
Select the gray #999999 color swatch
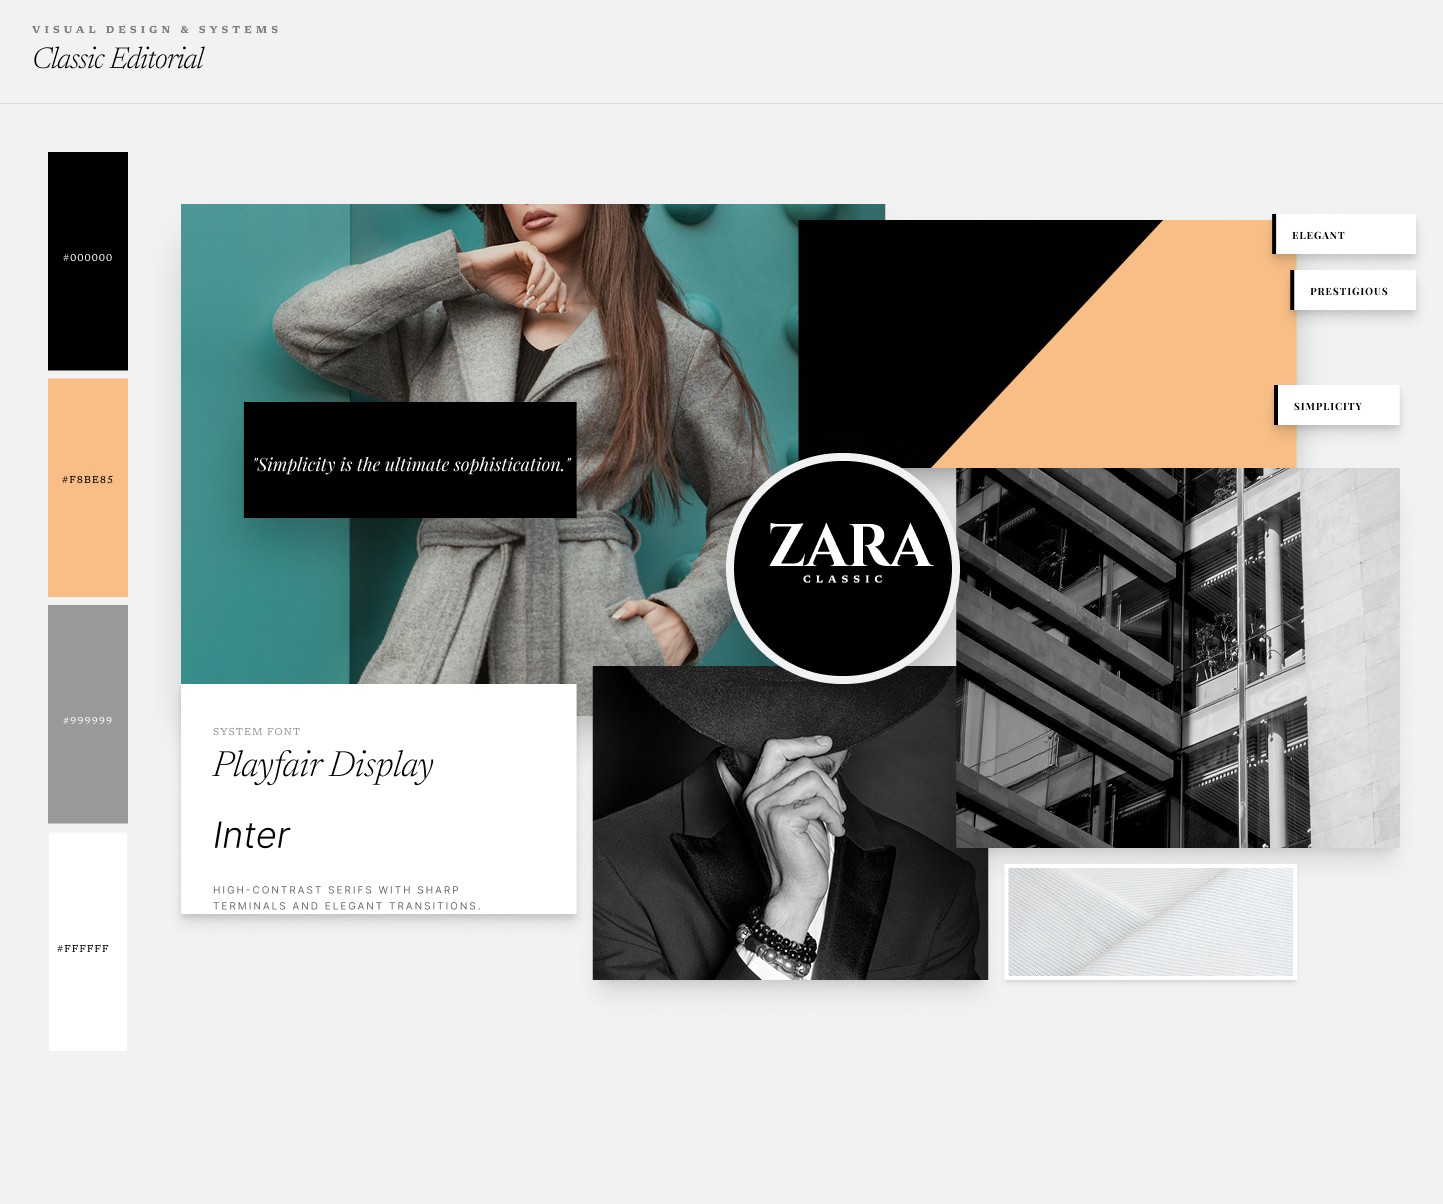(87, 714)
